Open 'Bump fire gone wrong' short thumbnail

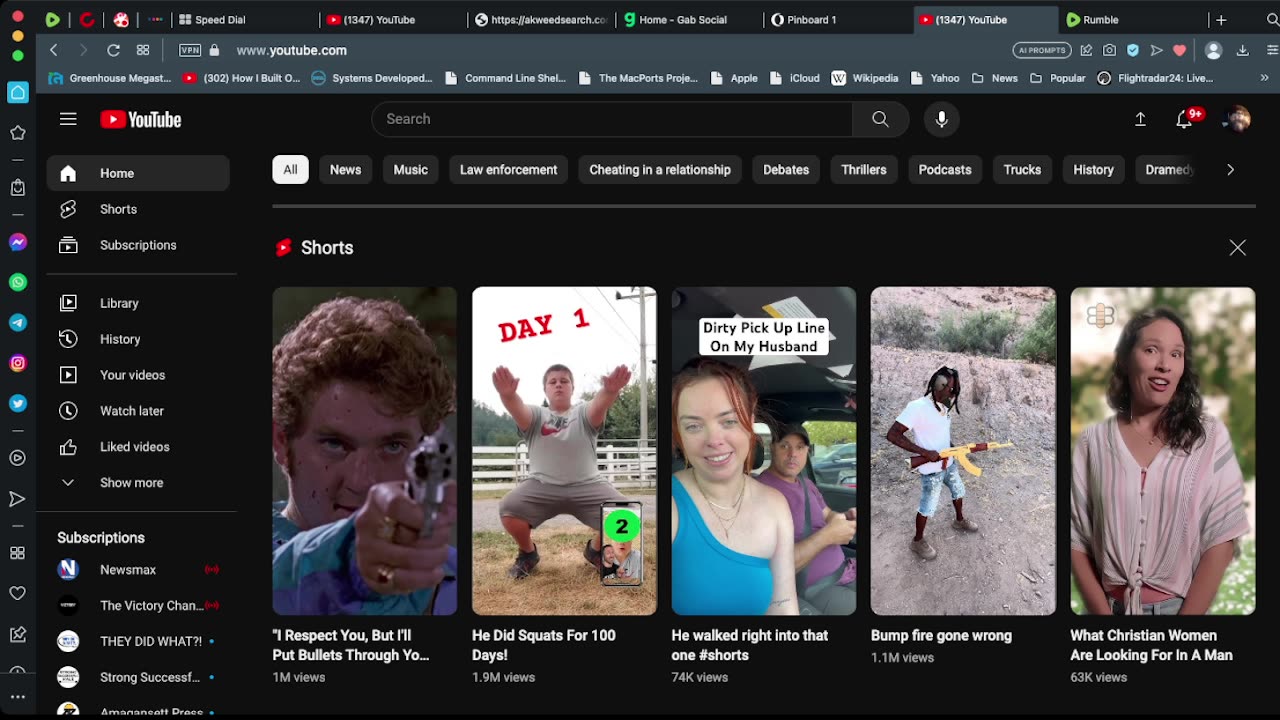point(963,451)
